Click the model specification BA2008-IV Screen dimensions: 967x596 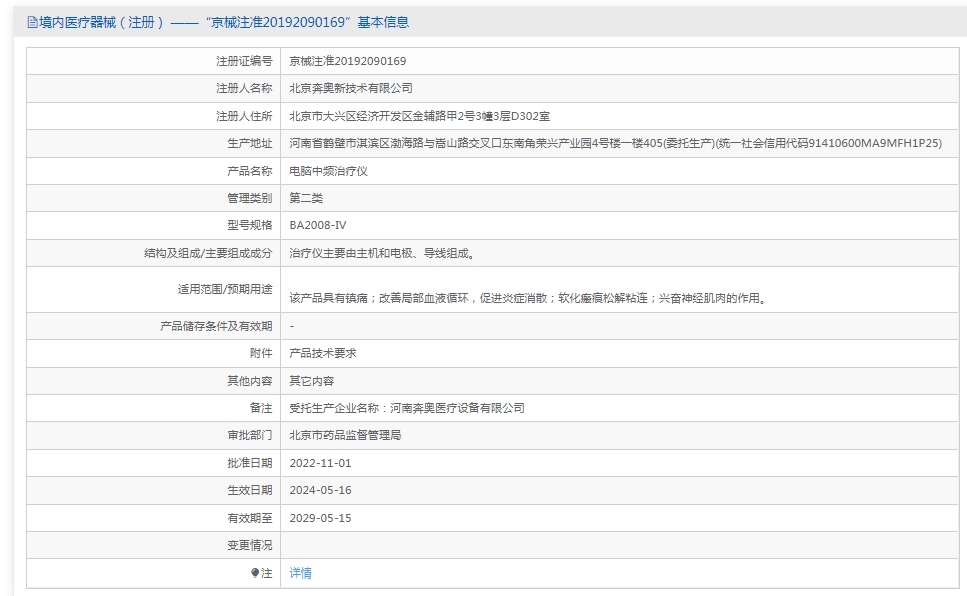pyautogui.click(x=317, y=226)
